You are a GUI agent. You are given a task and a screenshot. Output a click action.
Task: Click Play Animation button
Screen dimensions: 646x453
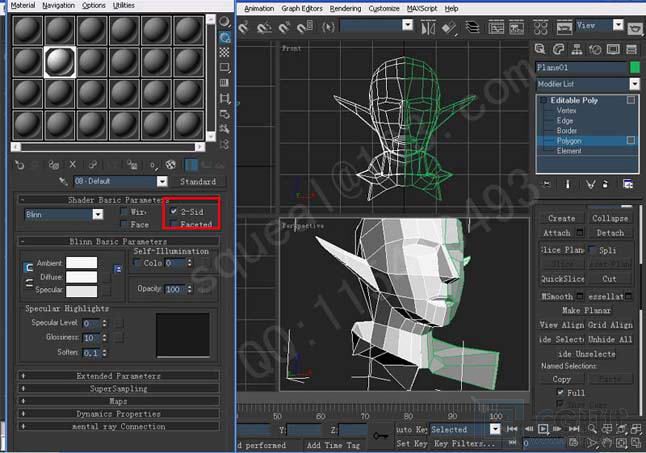point(543,429)
